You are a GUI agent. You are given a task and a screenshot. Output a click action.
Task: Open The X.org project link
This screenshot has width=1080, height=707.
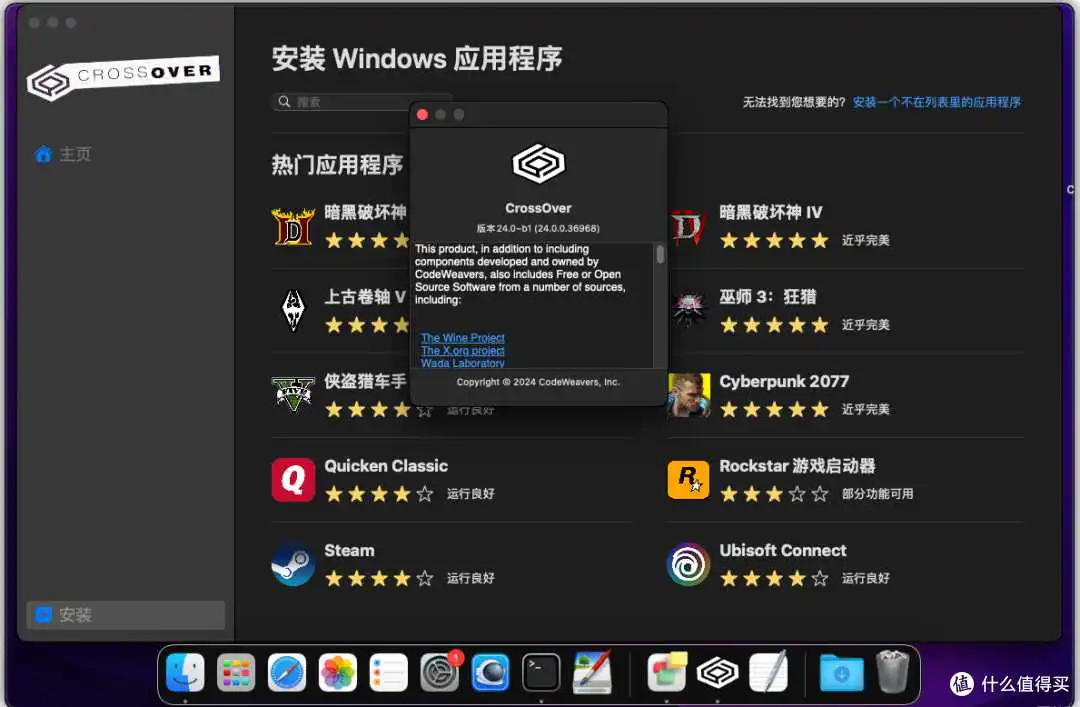pos(463,351)
